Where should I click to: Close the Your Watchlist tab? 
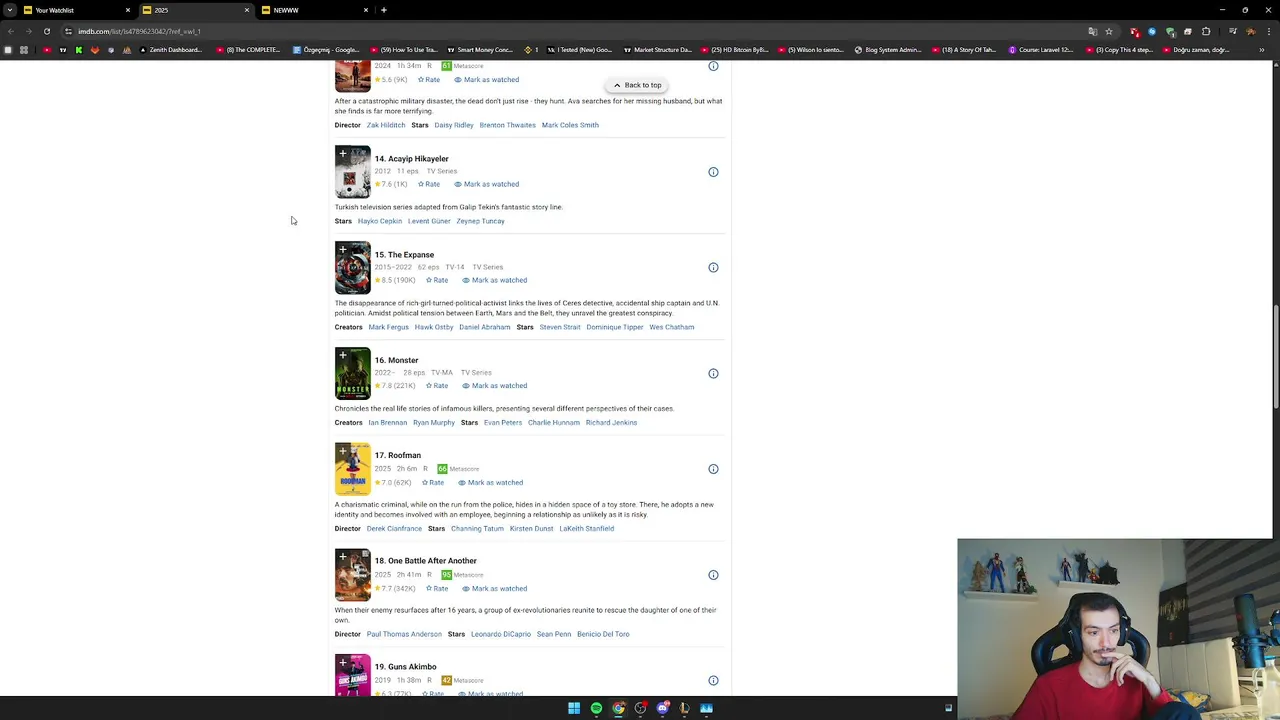pos(128,10)
